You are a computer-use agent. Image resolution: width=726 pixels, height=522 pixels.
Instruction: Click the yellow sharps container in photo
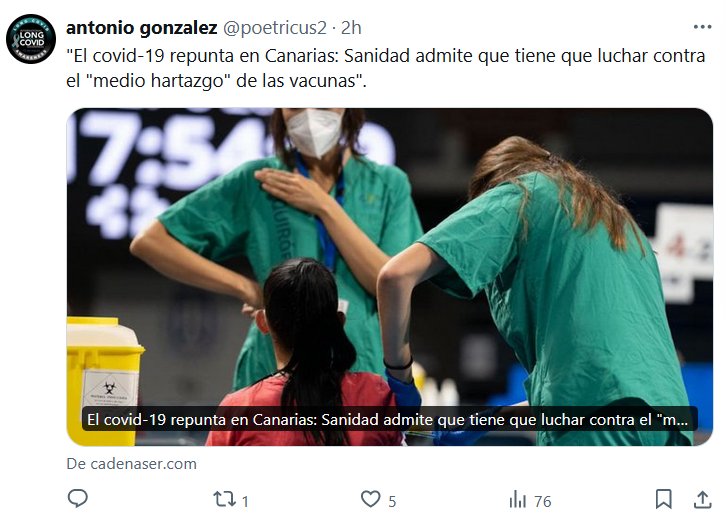tap(105, 381)
